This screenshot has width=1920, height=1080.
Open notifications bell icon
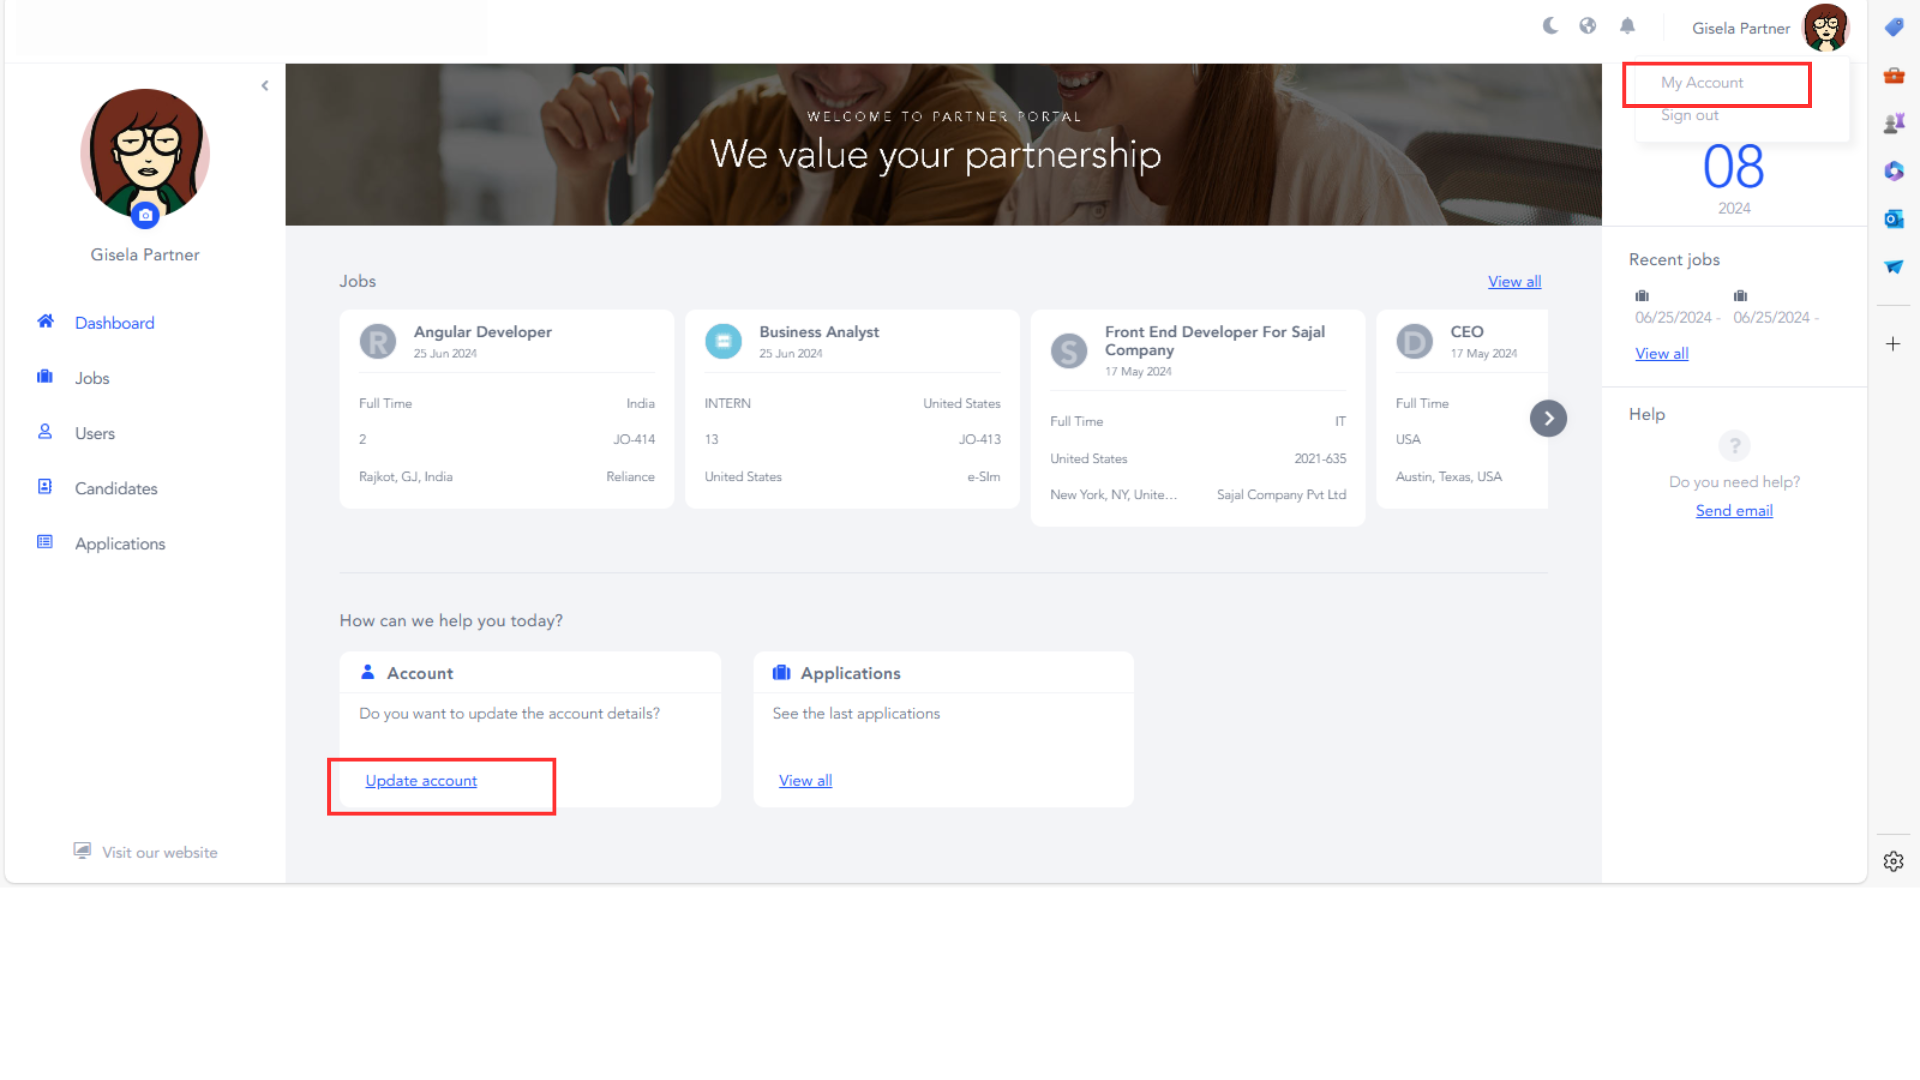coord(1627,26)
